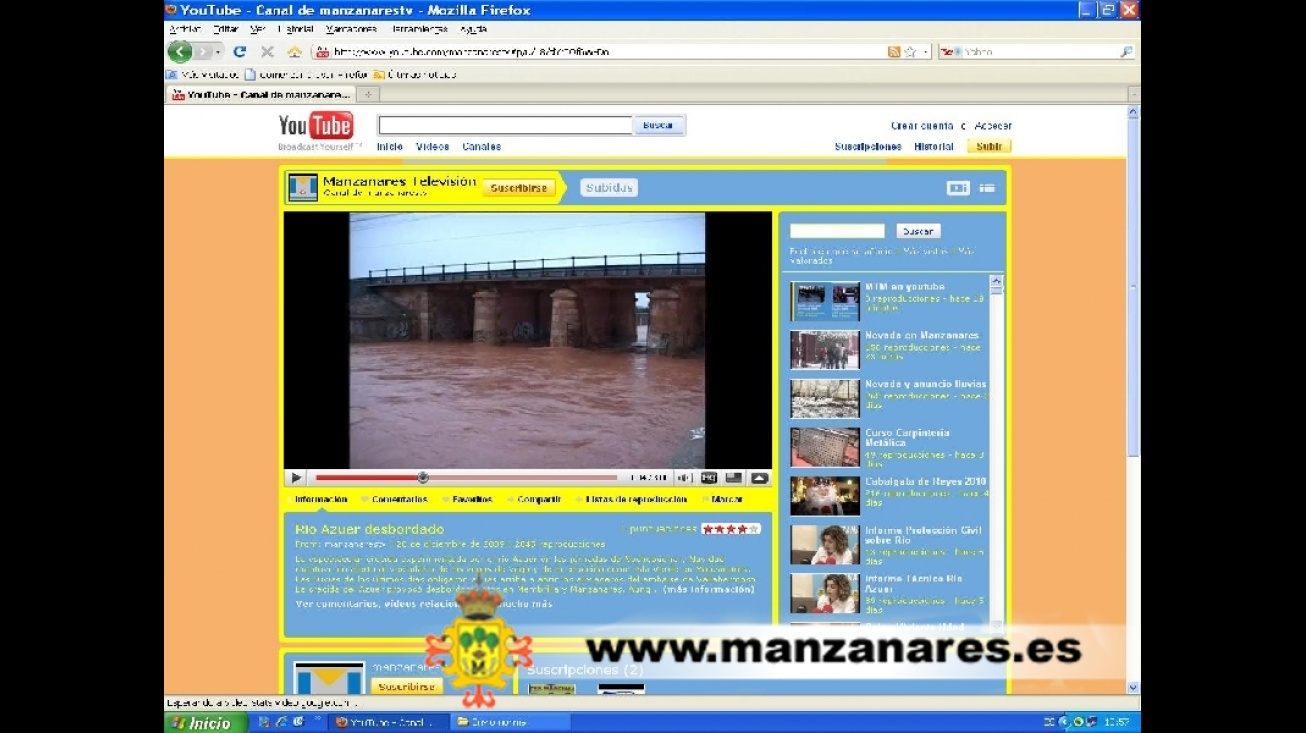Click the YouTube Buscar button
This screenshot has width=1306, height=733.
point(658,126)
